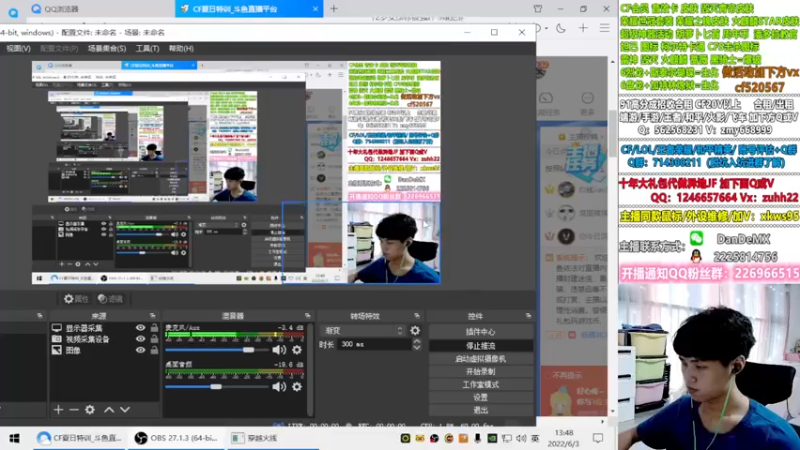This screenshot has width=800, height=450.
Task: Click 退出 to exit OBS
Action: point(481,410)
